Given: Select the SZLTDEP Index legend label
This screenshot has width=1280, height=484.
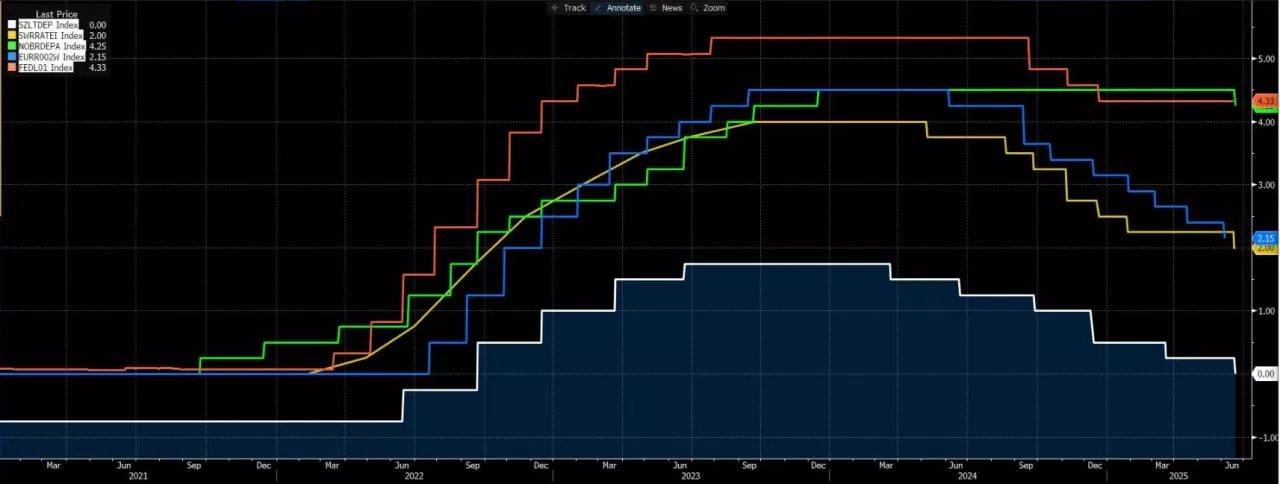Looking at the screenshot, I should click(x=50, y=24).
